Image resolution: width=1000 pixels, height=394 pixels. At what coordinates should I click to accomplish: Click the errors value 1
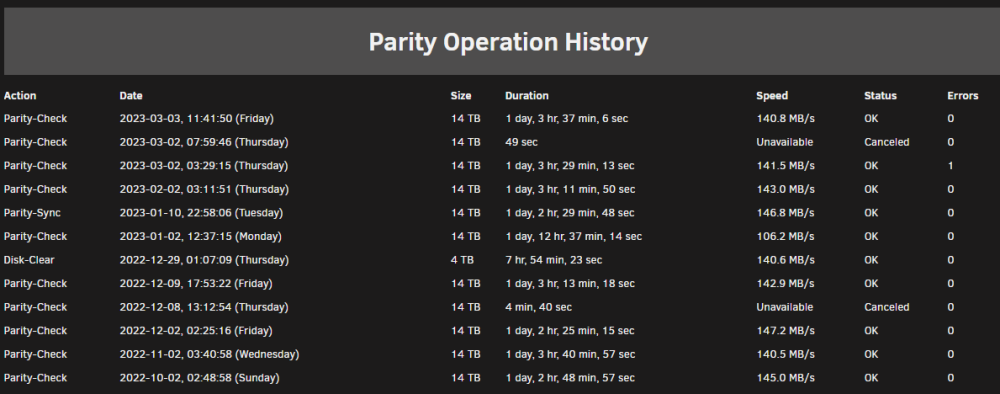click(x=950, y=166)
